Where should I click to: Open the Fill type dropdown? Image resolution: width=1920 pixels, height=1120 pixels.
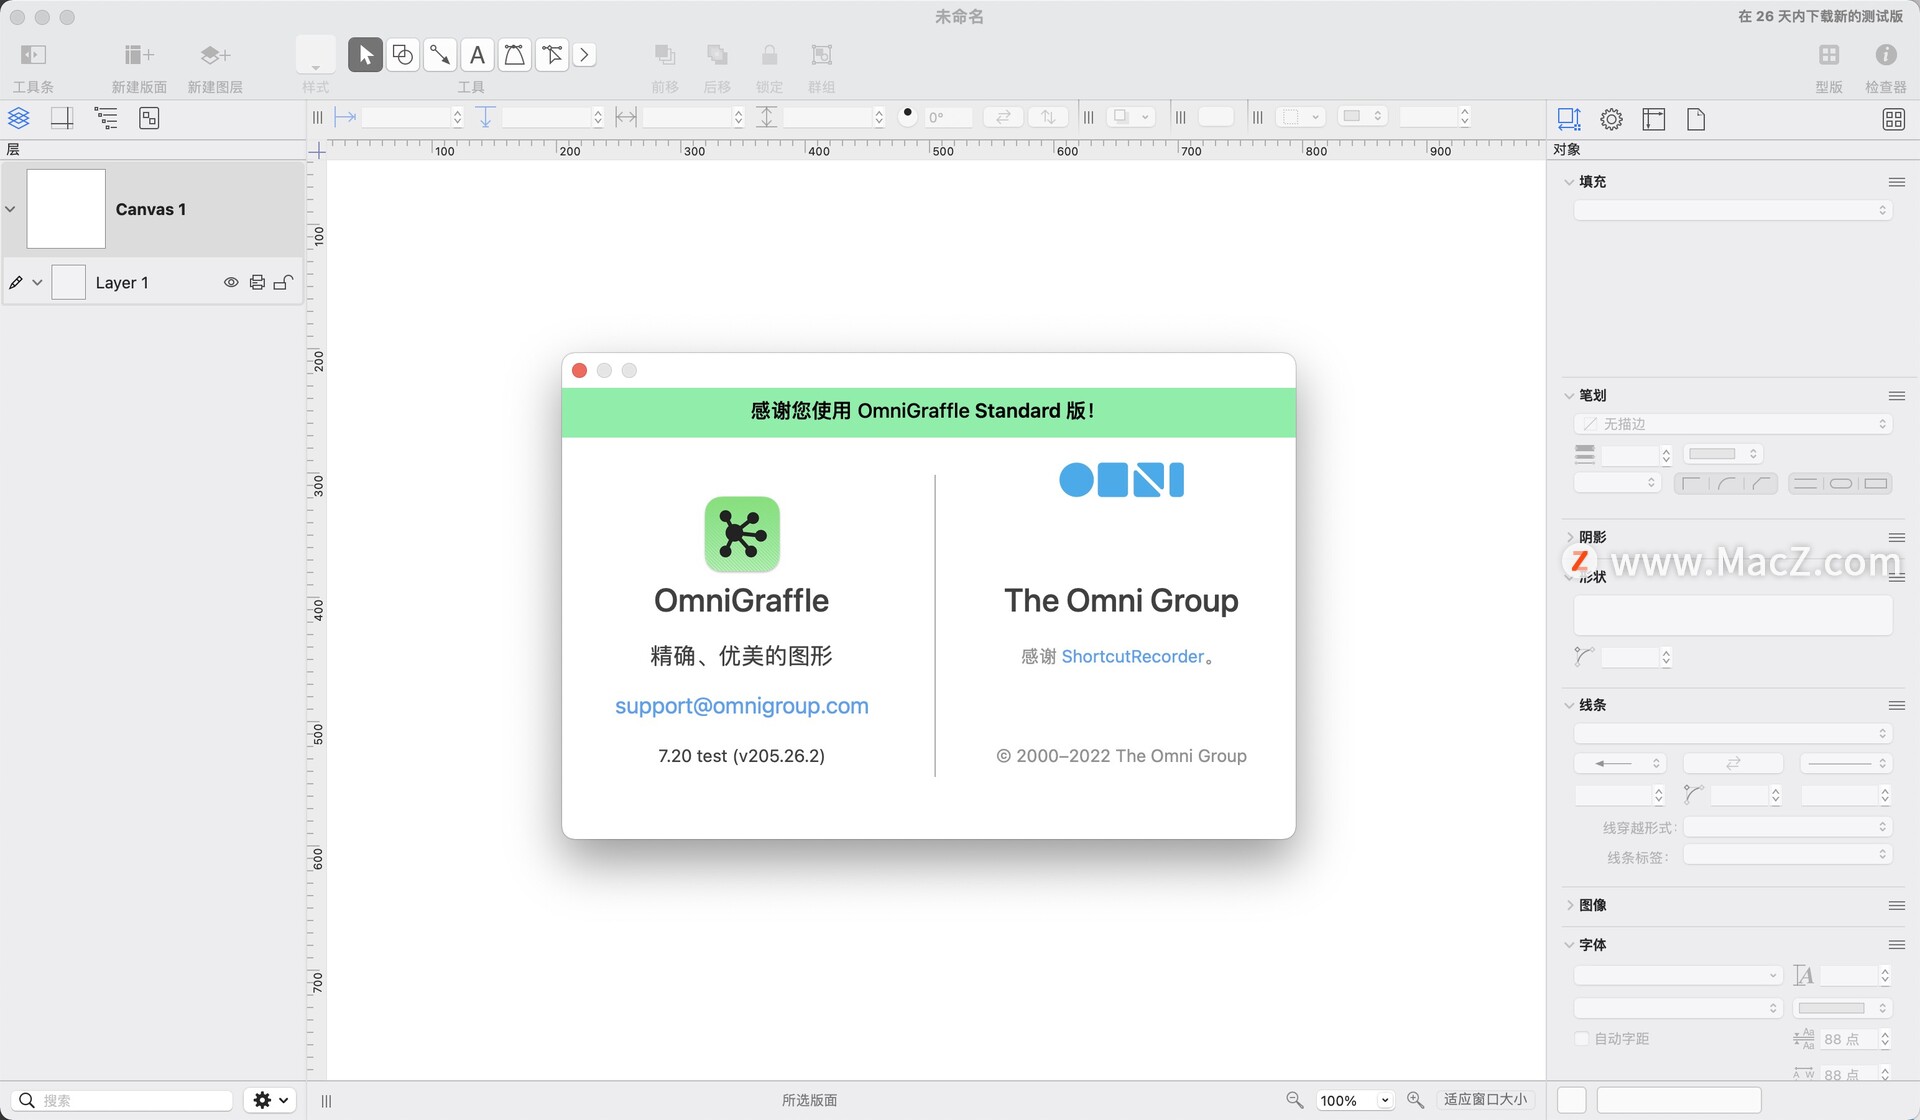[x=1732, y=210]
